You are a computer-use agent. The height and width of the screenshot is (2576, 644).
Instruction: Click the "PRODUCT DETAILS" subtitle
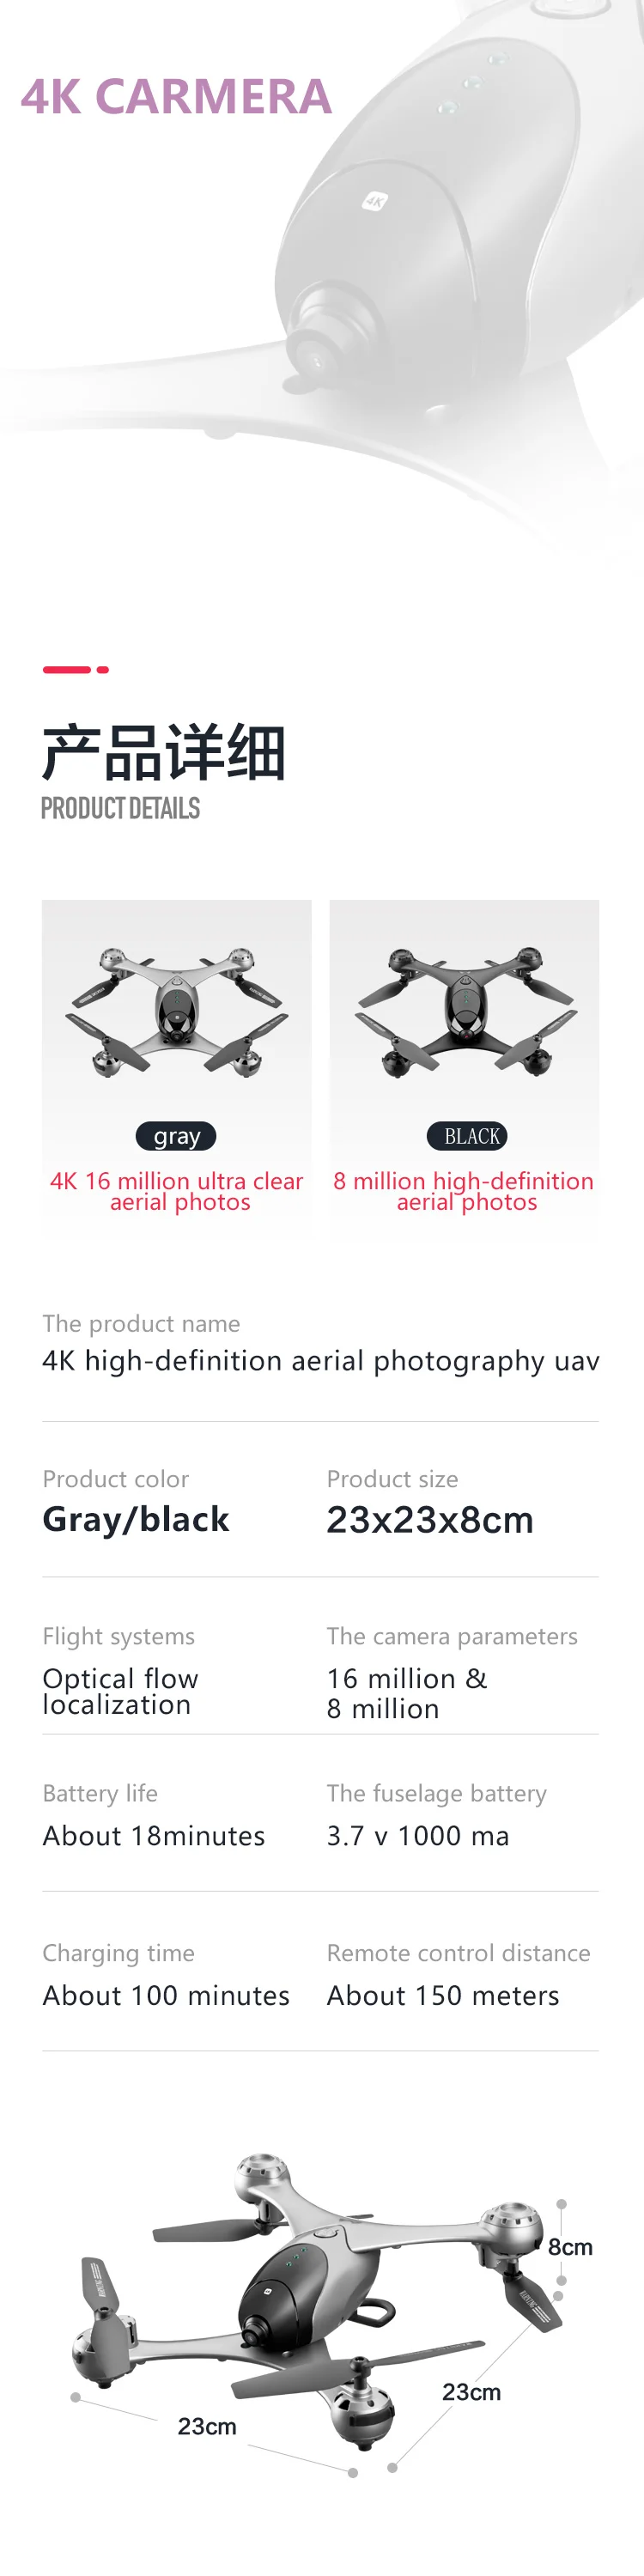(121, 808)
